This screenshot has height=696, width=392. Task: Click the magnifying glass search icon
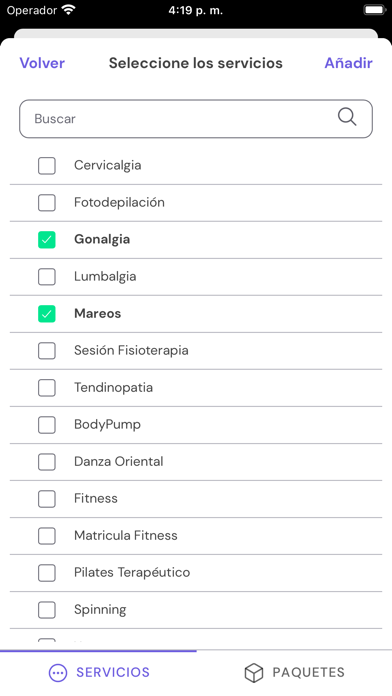point(347,117)
